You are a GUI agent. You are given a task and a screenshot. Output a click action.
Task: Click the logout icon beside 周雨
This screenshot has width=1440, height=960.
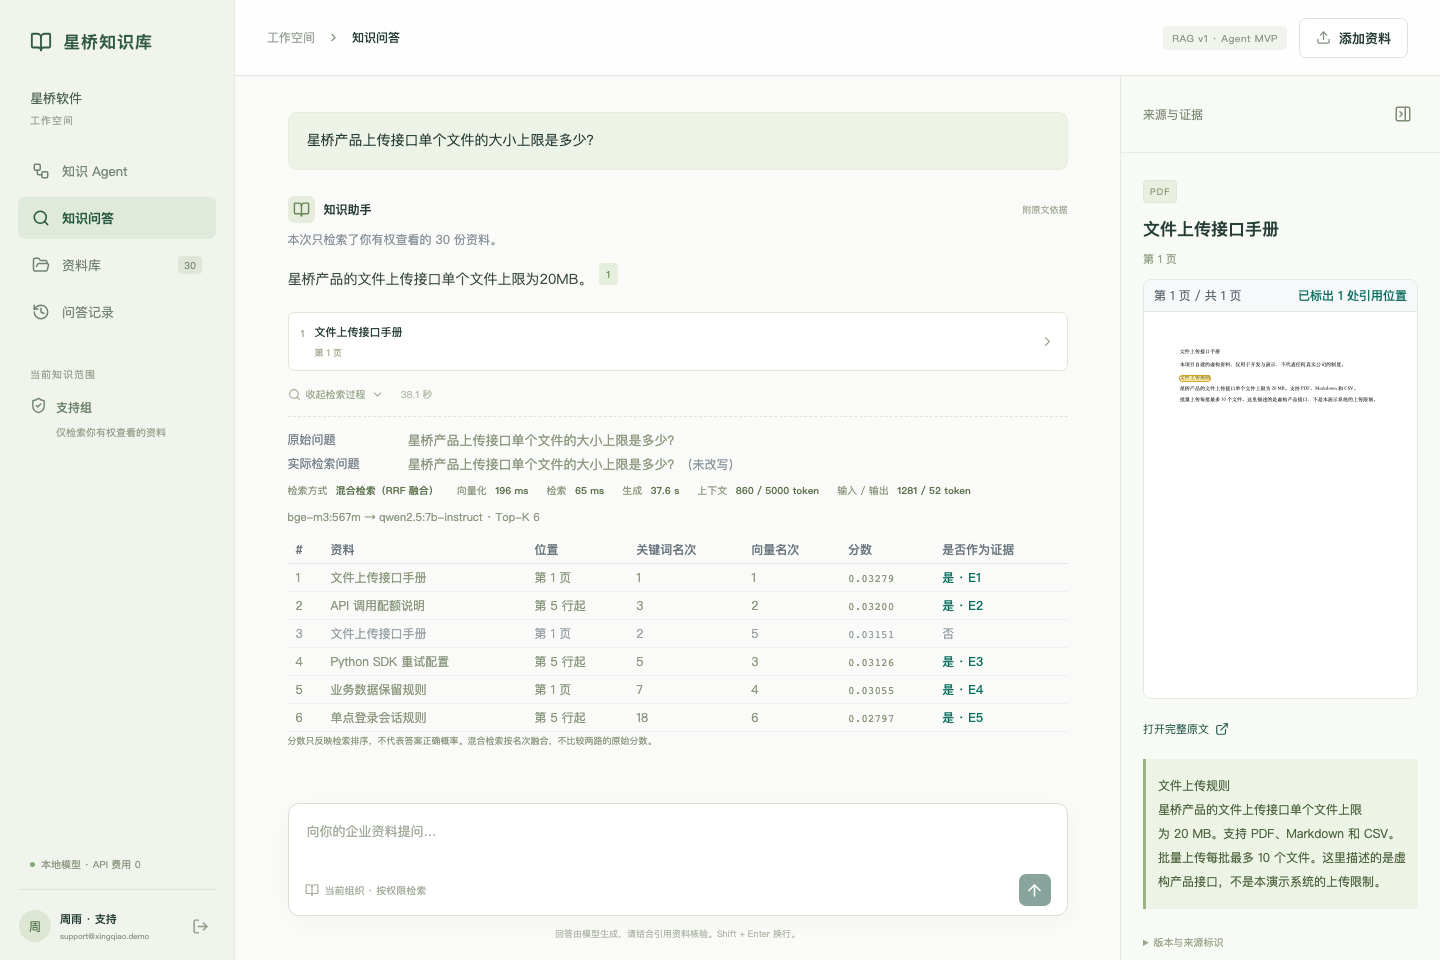click(x=200, y=927)
